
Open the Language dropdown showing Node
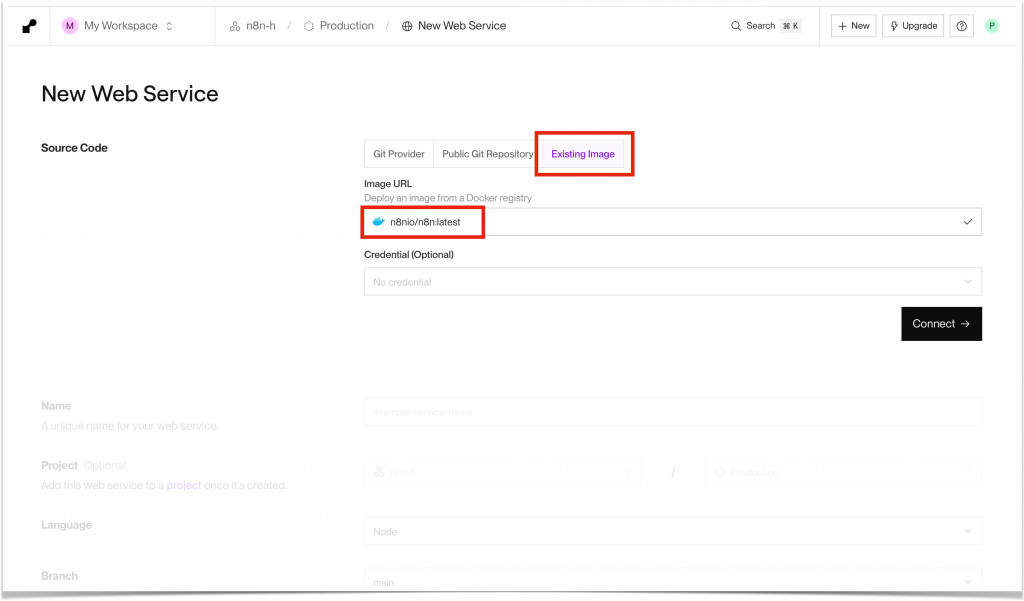(673, 531)
